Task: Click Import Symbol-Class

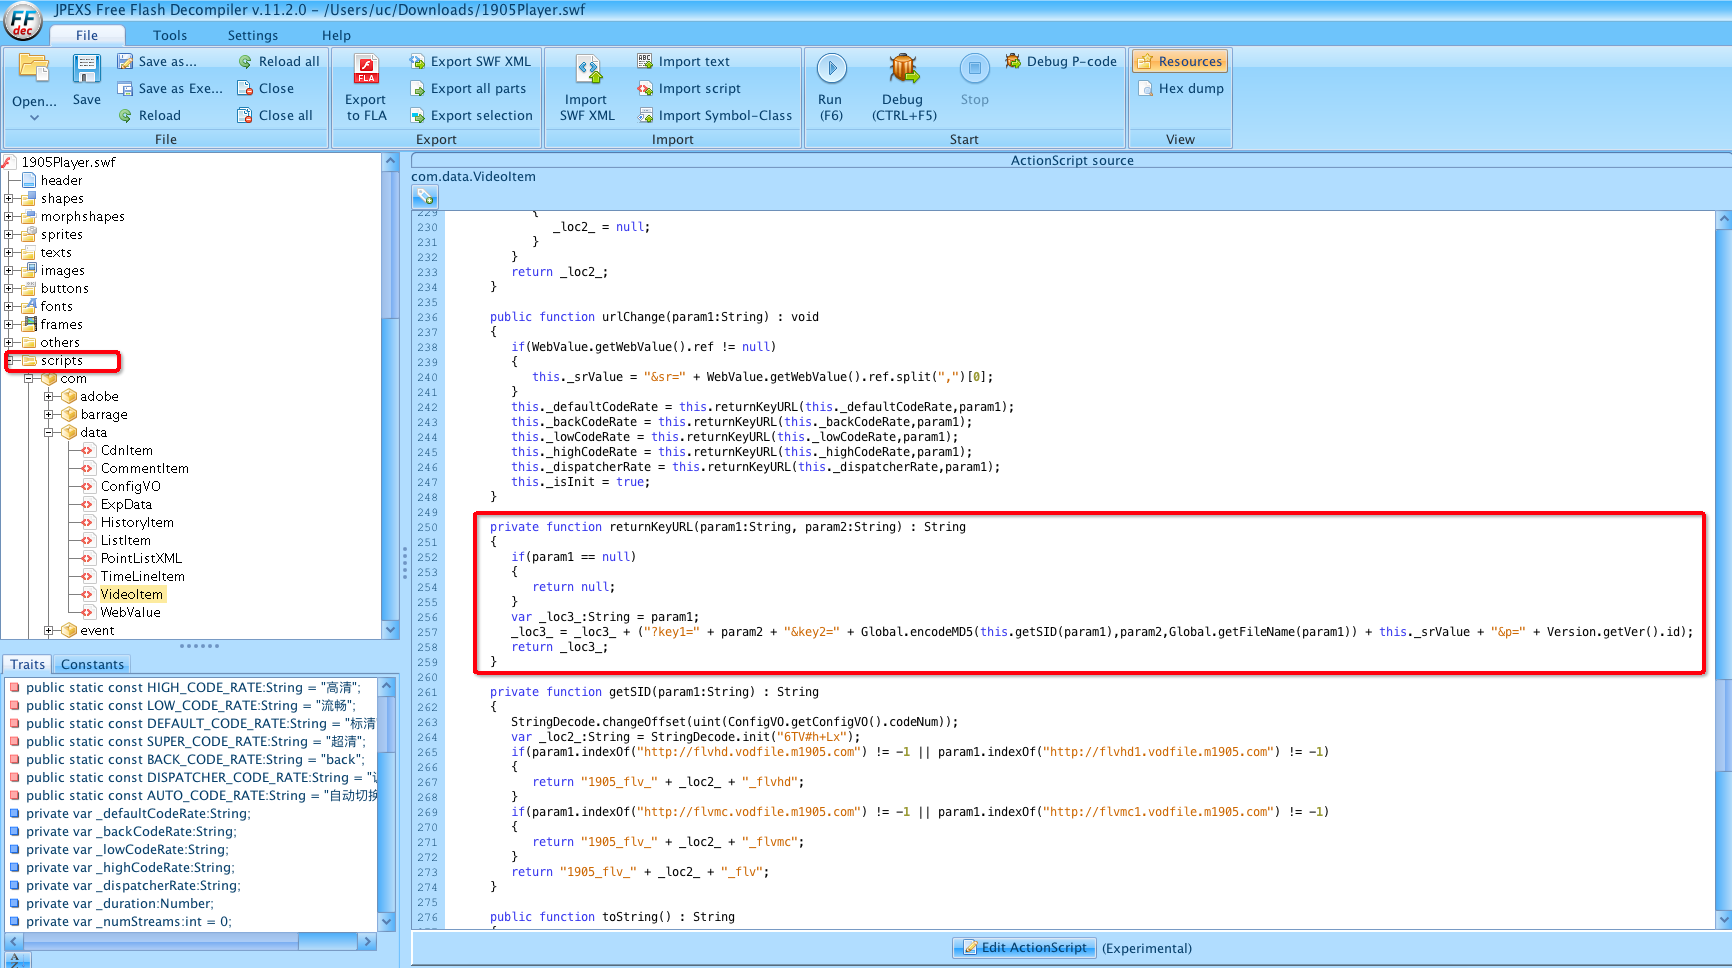Action: tap(715, 115)
